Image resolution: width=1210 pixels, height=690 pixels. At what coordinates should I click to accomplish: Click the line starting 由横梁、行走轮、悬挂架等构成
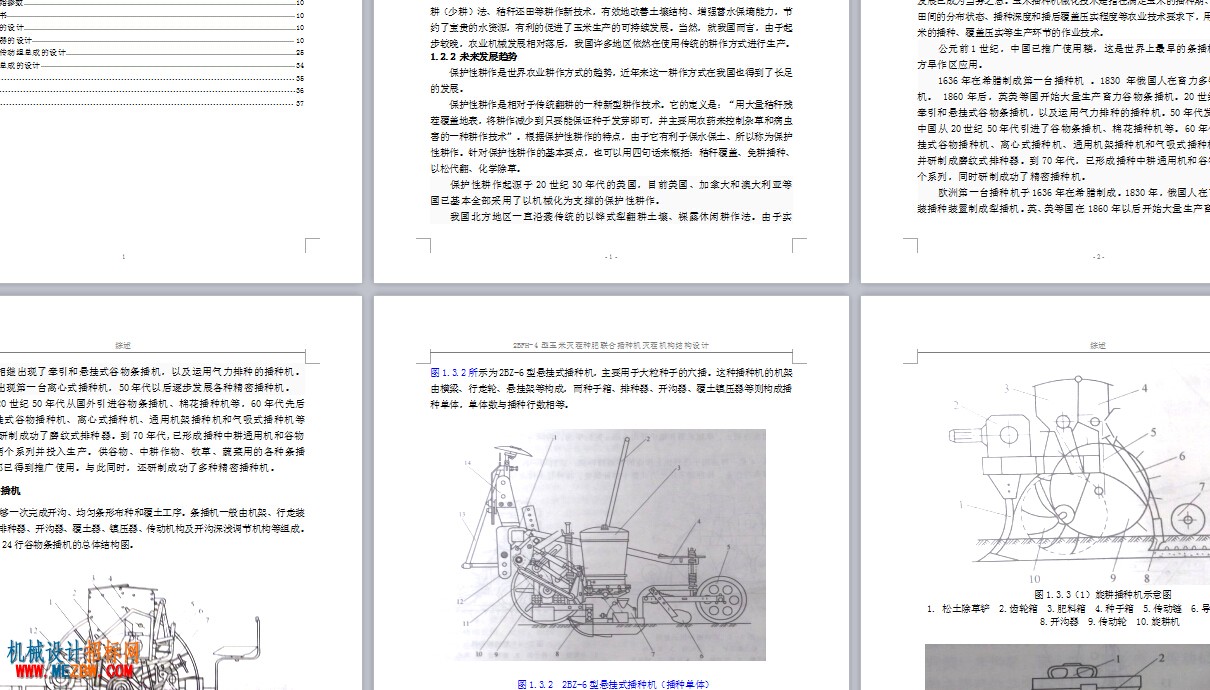pos(611,389)
